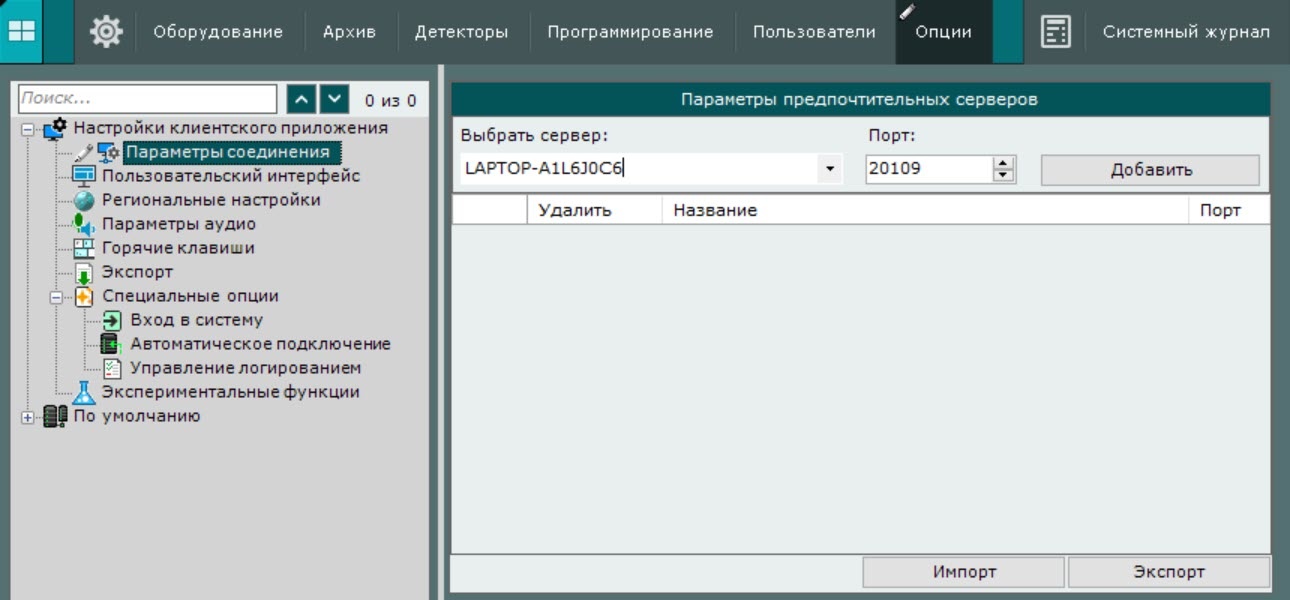1290x600 pixels.
Task: Increase the port value with up stepper
Action: coord(1003,163)
